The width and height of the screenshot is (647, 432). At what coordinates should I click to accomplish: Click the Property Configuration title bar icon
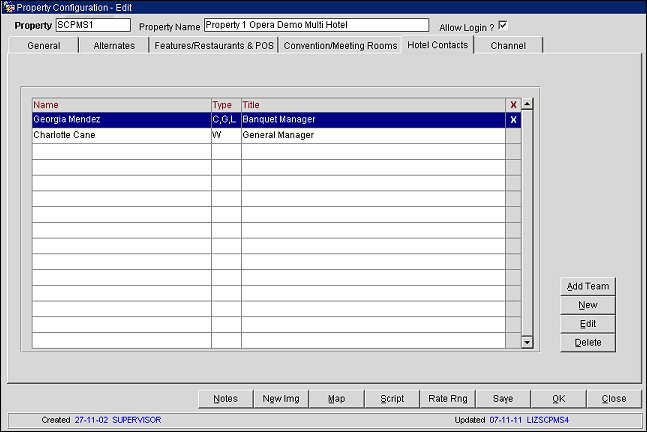(9, 7)
